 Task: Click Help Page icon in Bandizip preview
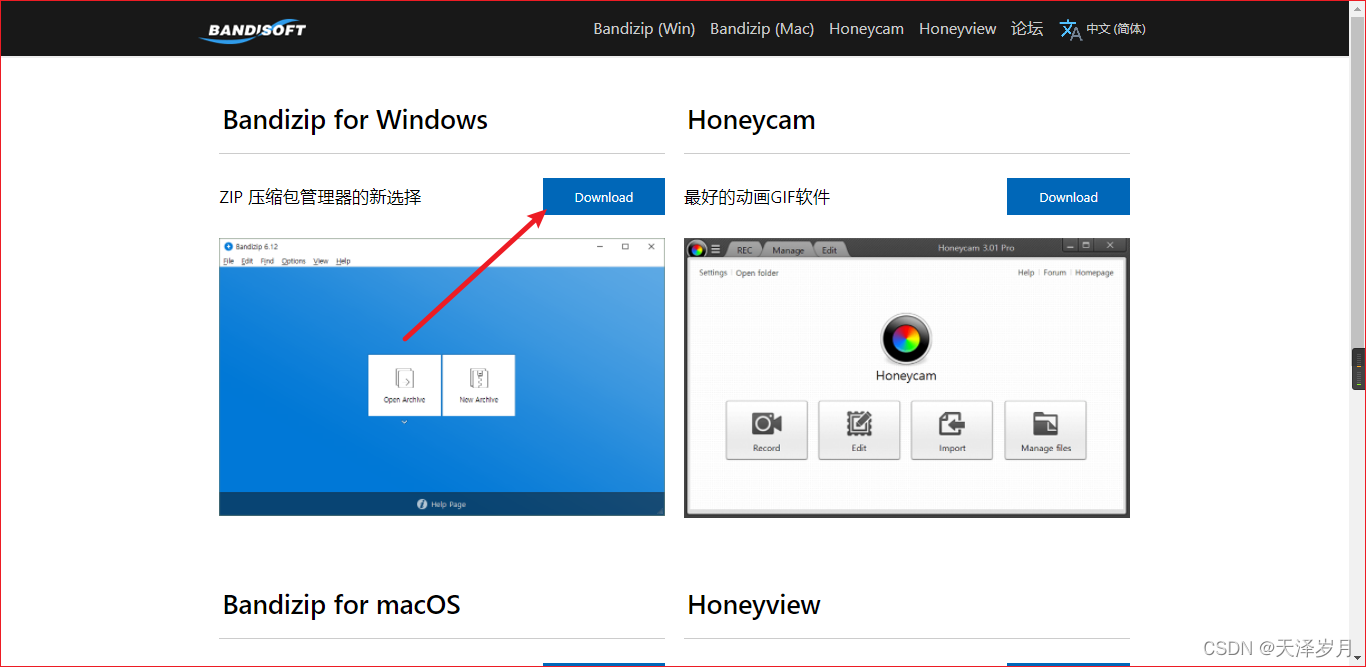(x=422, y=504)
